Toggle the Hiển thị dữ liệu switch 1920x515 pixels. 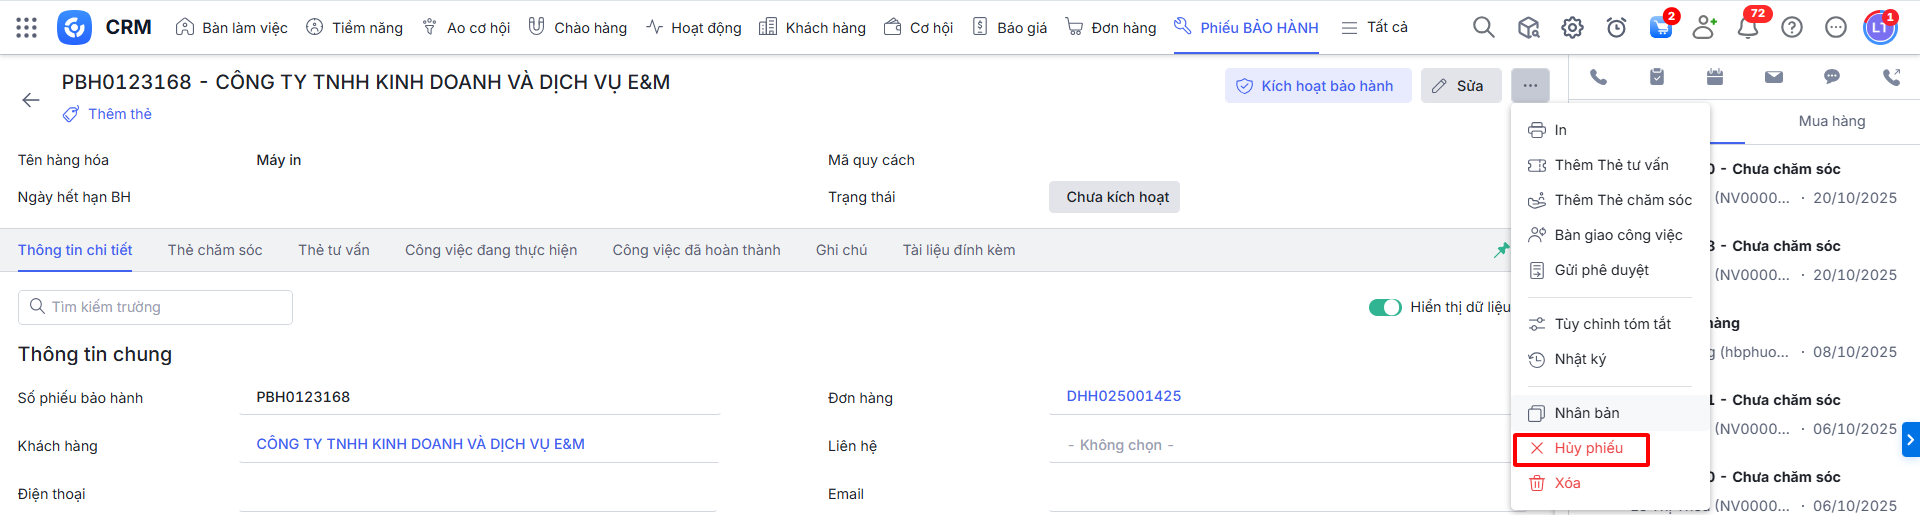1385,307
